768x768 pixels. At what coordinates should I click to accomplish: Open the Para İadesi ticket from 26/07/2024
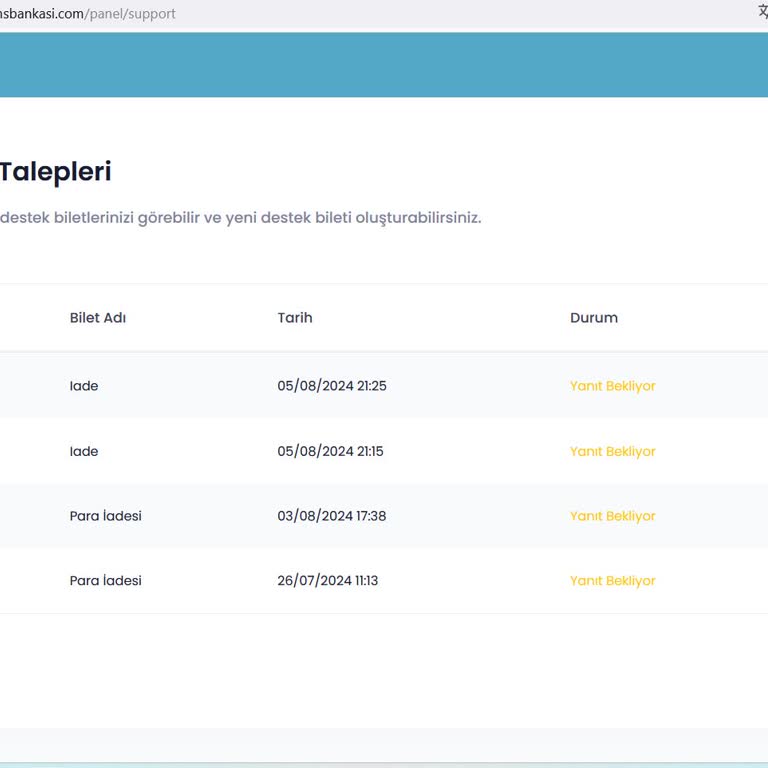click(106, 581)
